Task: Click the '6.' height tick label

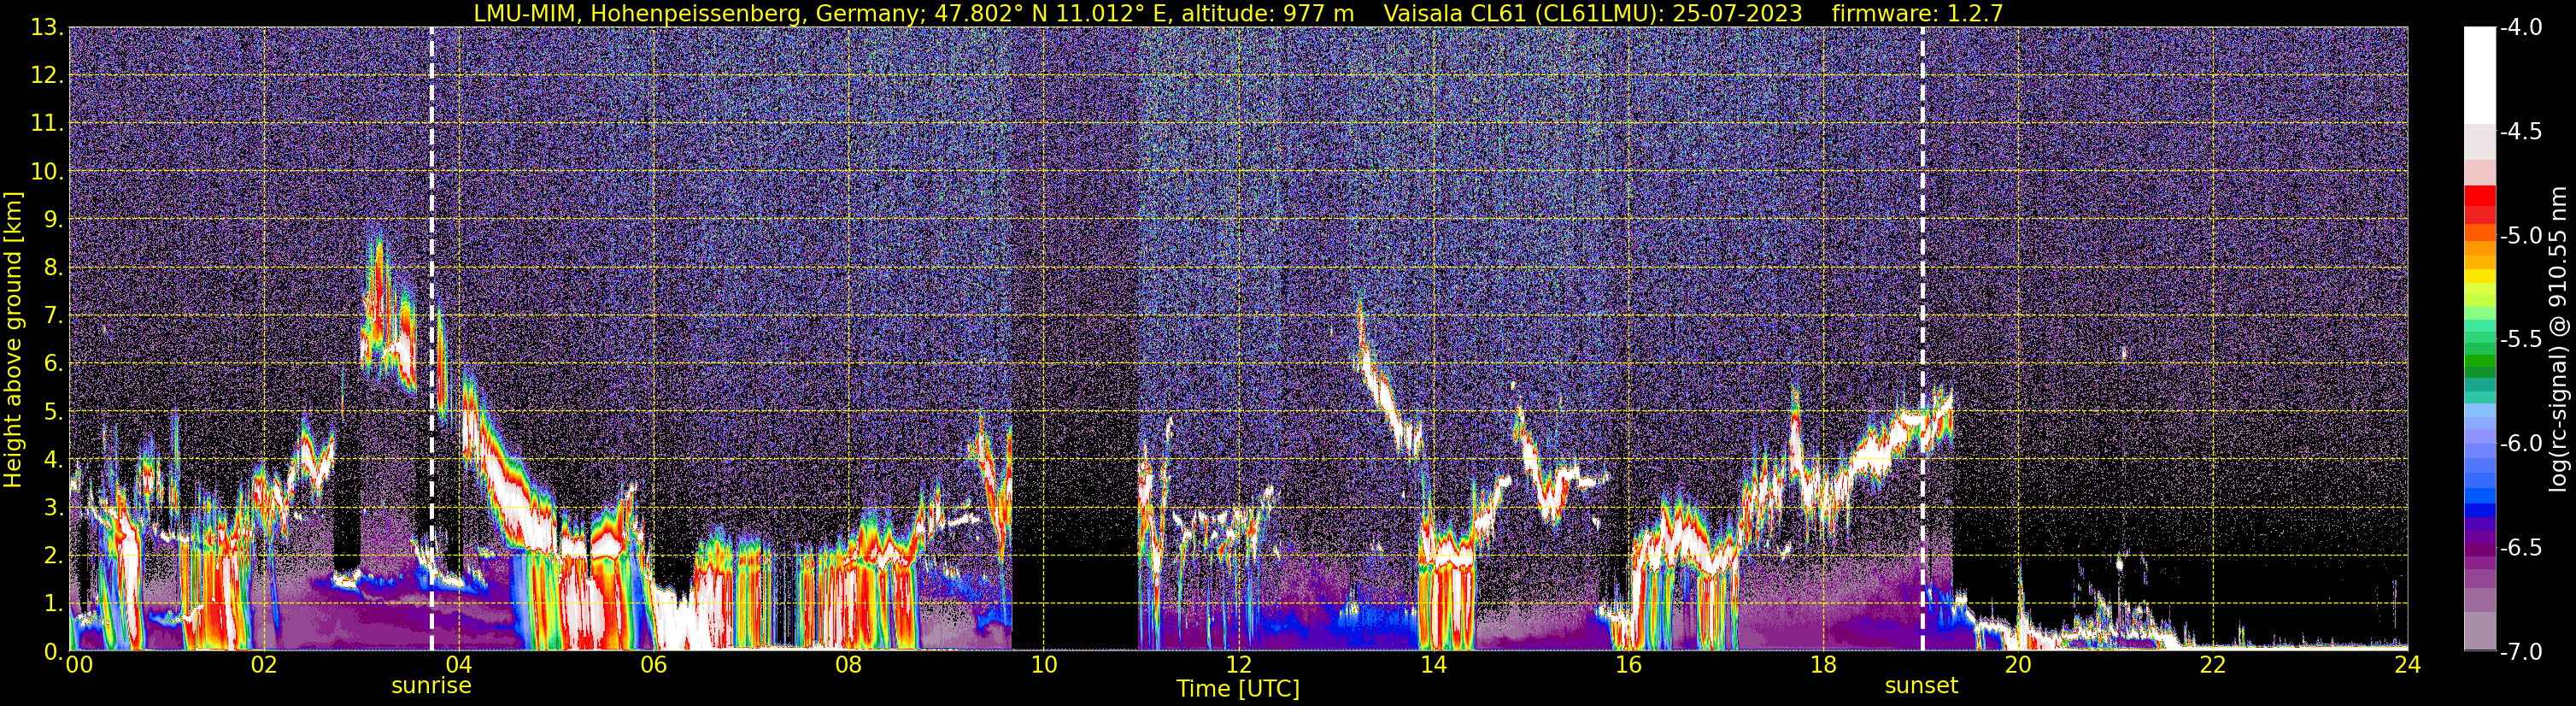Action: tap(53, 364)
